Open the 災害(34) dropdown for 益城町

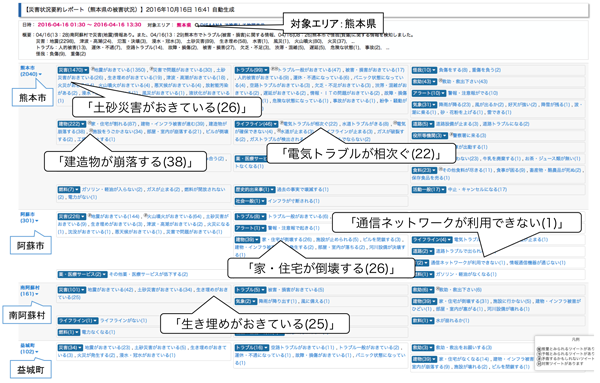pos(70,348)
